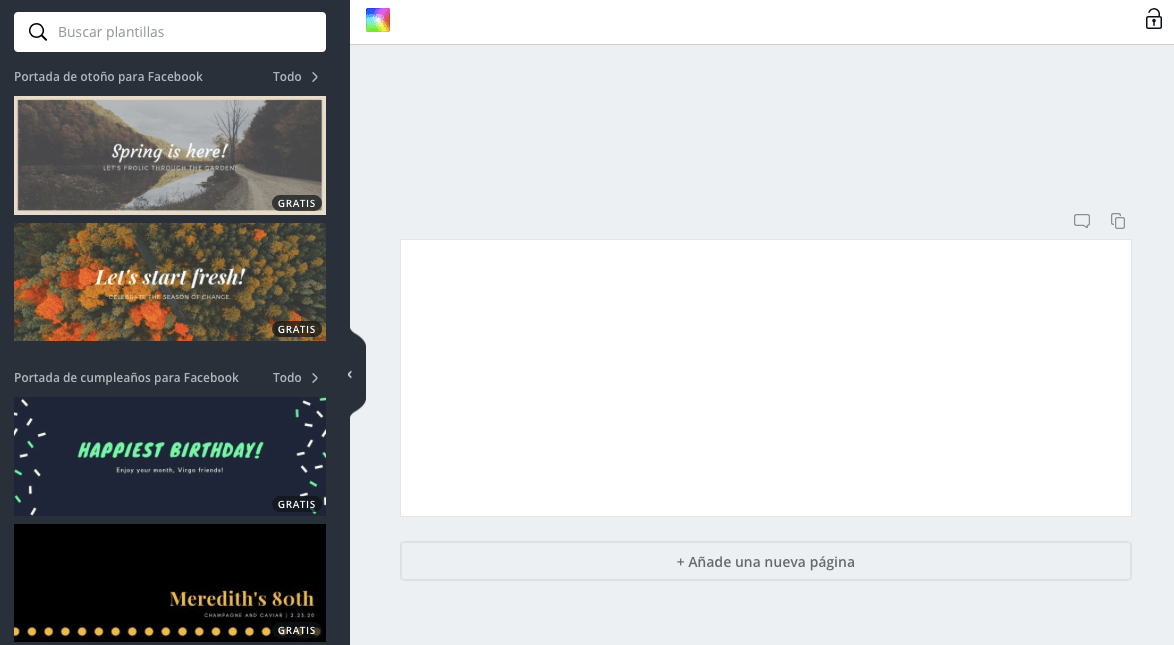Screen dimensions: 1174x645
Task: Expand cumpleaños templates with the chevron arrow
Action: click(x=315, y=378)
